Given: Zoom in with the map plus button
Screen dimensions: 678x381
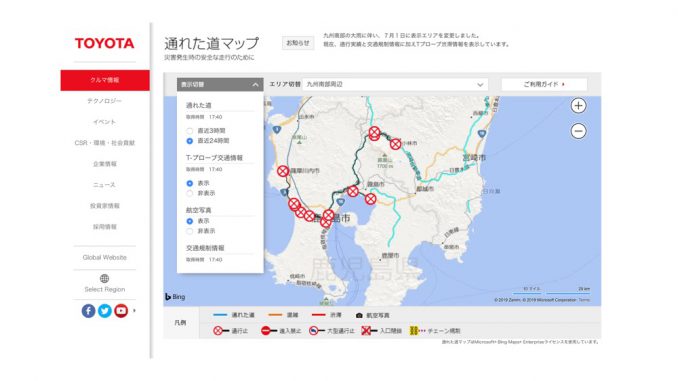Looking at the screenshot, I should click(x=578, y=106).
